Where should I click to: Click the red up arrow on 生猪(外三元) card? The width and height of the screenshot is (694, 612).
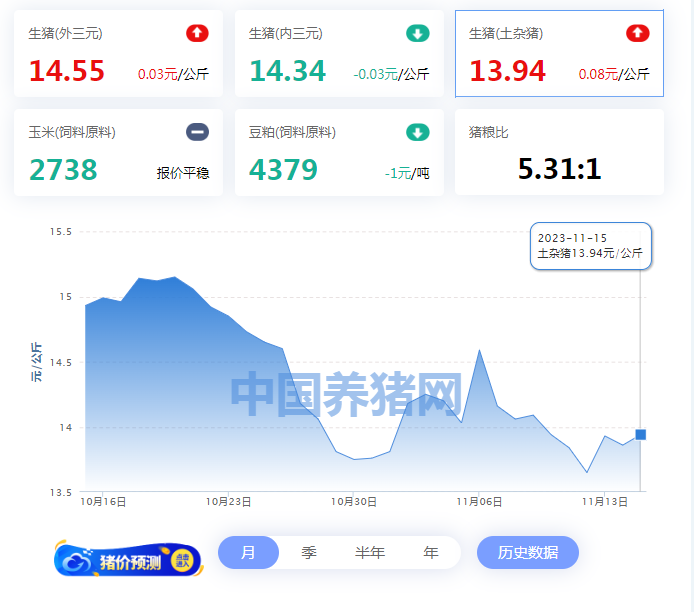[197, 33]
